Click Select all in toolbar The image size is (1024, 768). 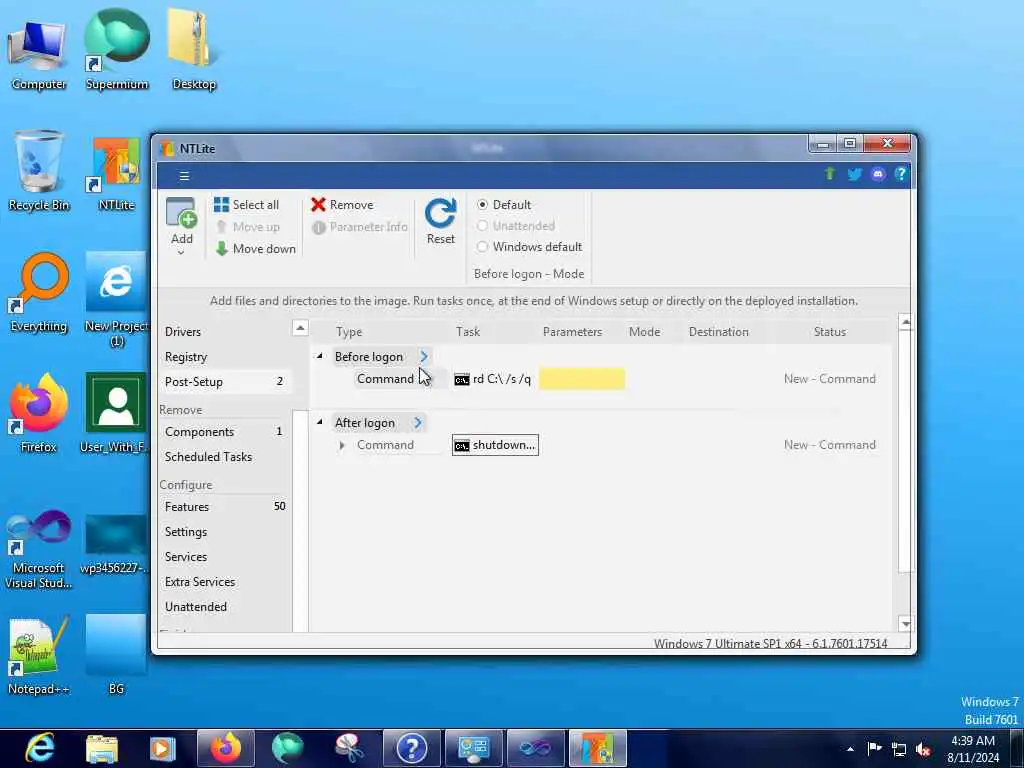click(246, 204)
